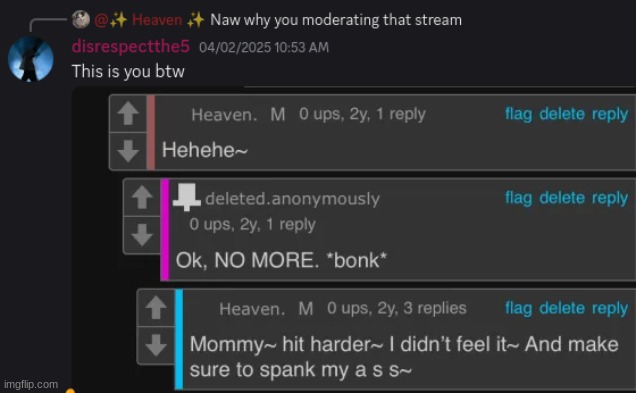Image resolution: width=636 pixels, height=393 pixels.
Task: Click the small avatar in the reply preview
Action: coord(81,19)
